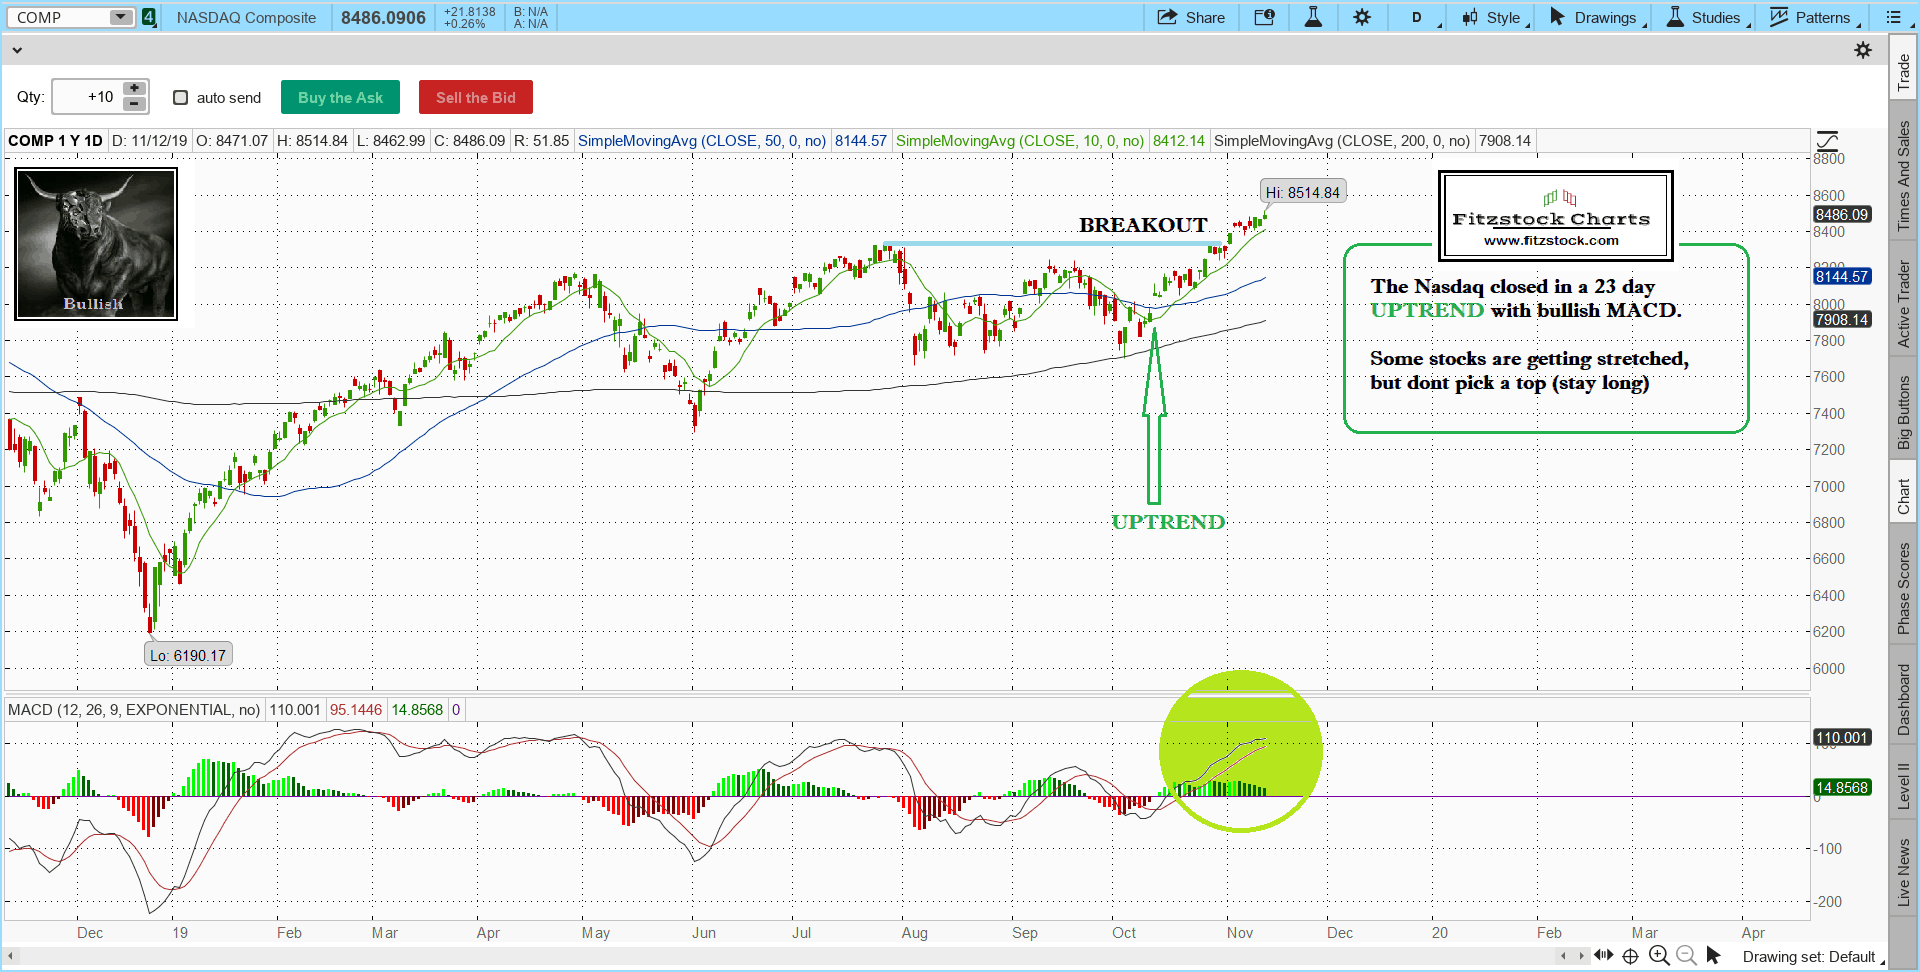Screen dimensions: 1920x972
Task: Switch to the Active Trader side tab
Action: click(x=1904, y=304)
